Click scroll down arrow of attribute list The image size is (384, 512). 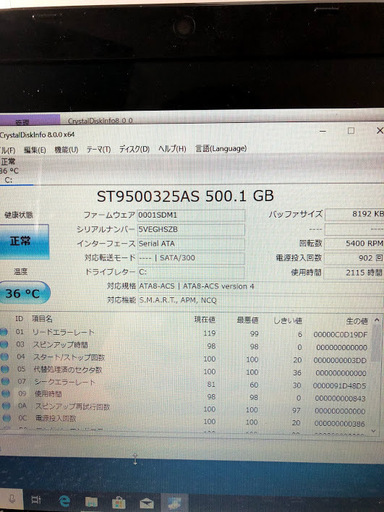point(374,430)
